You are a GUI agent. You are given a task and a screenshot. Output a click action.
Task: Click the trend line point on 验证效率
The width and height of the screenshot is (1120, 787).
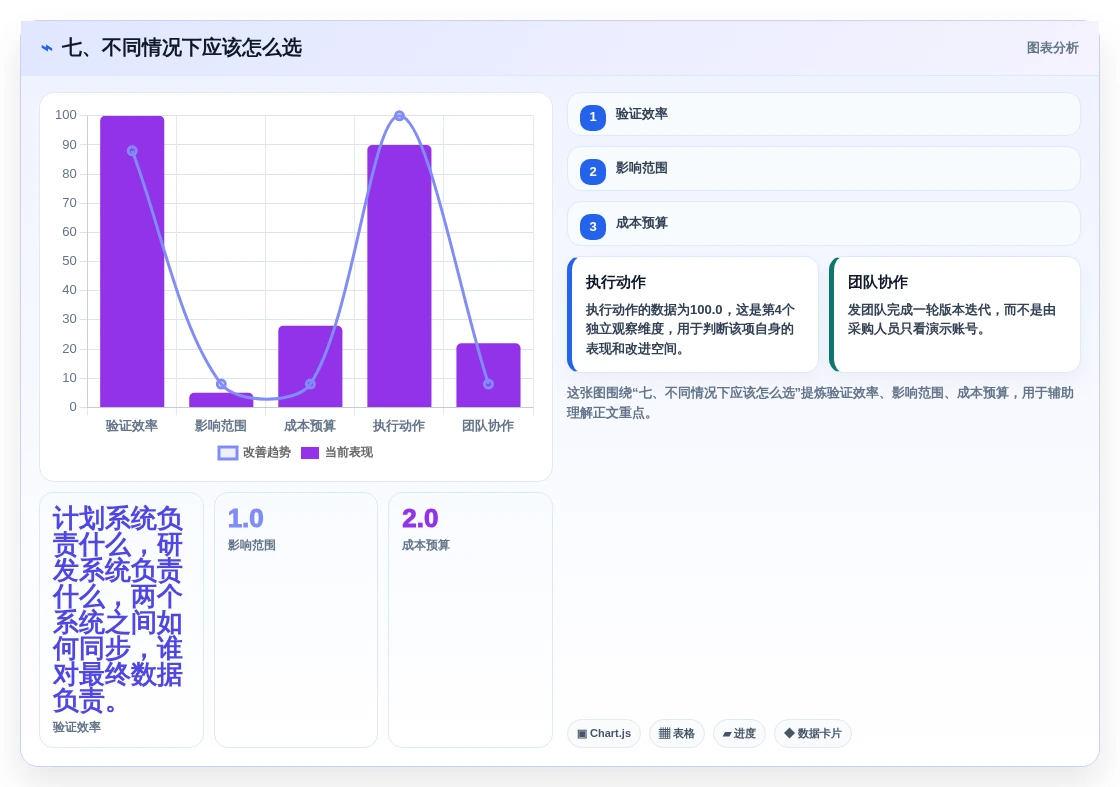pyautogui.click(x=132, y=151)
